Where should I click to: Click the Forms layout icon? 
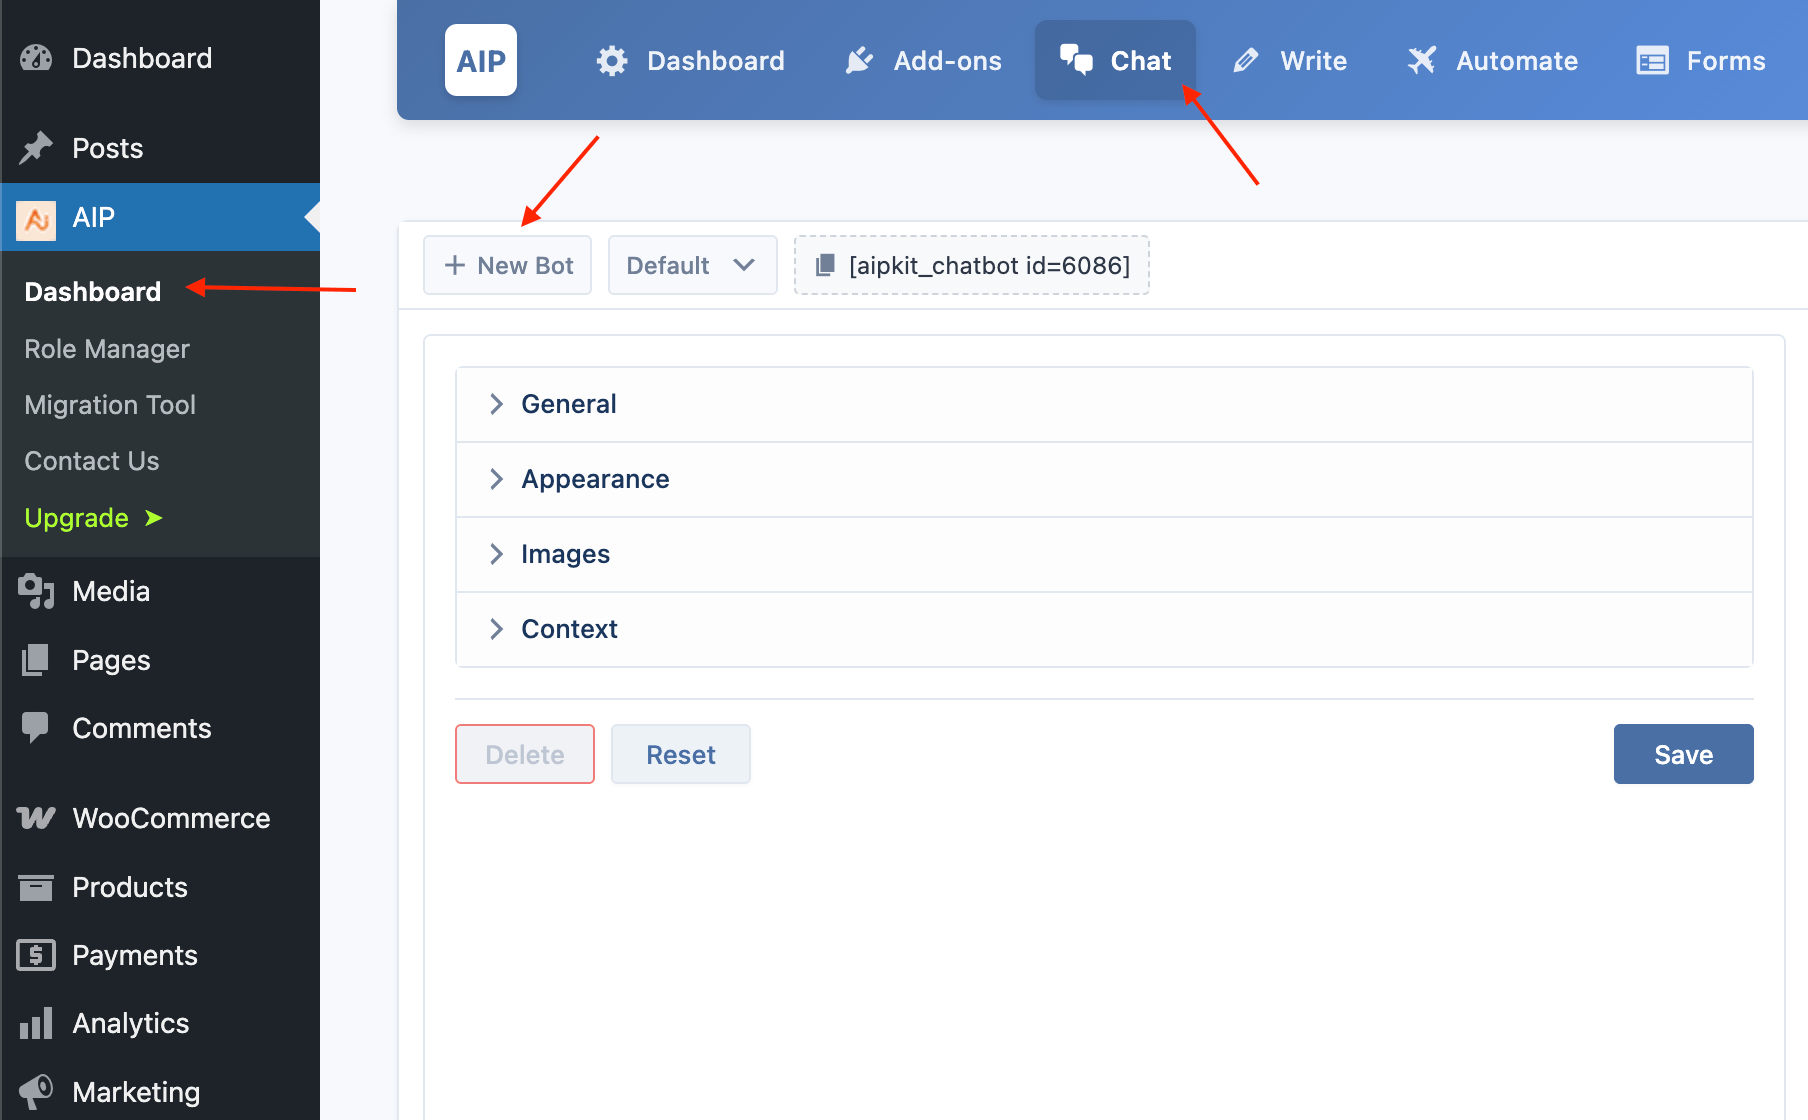coord(1652,61)
